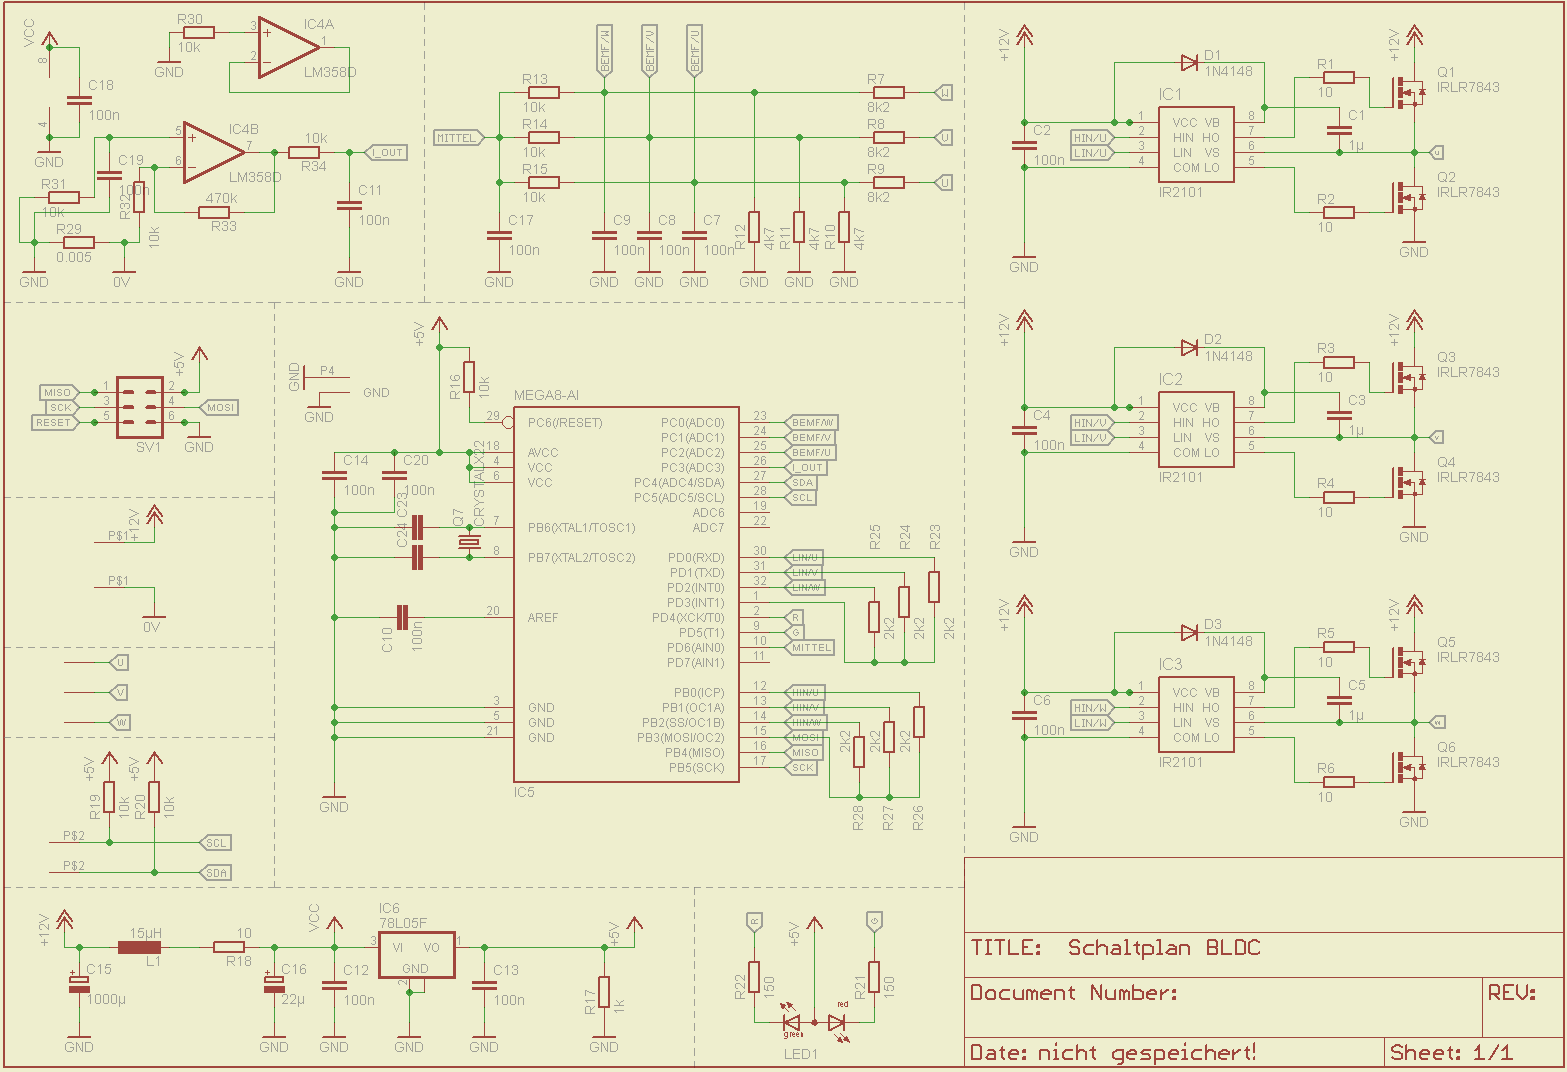The height and width of the screenshot is (1072, 1567).
Task: Click the 'PD6(AIN0)' pin label
Action: tap(696, 647)
